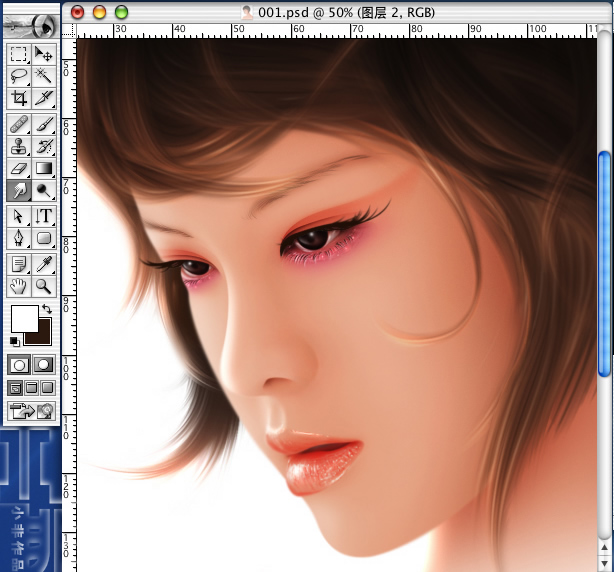Select the Type tool
Viewport: 614px width, 572px height.
coord(43,216)
